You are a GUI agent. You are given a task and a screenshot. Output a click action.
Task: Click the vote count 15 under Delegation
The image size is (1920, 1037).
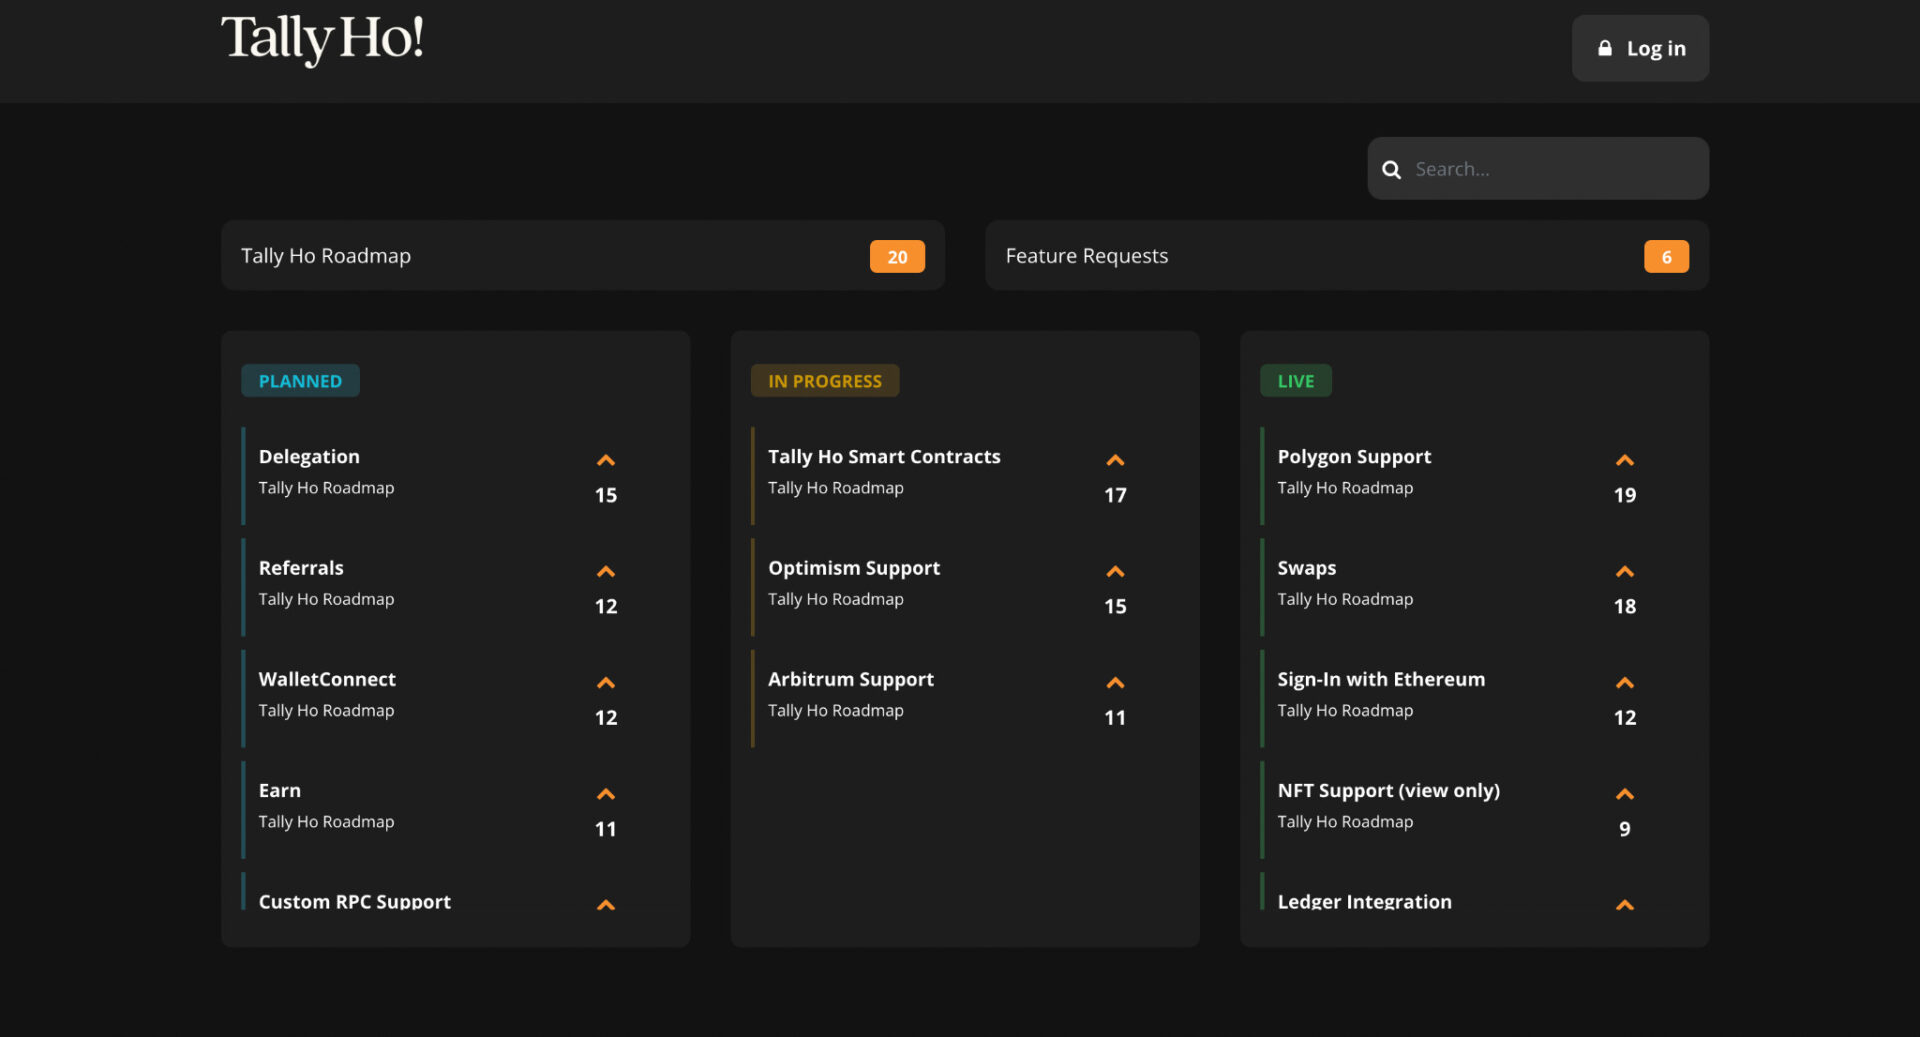606,495
